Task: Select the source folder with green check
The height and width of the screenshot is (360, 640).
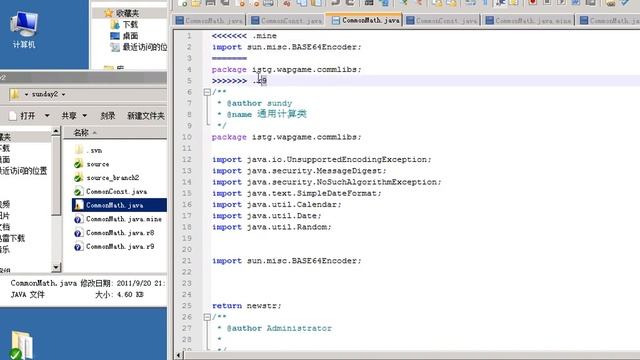Action: (92, 164)
